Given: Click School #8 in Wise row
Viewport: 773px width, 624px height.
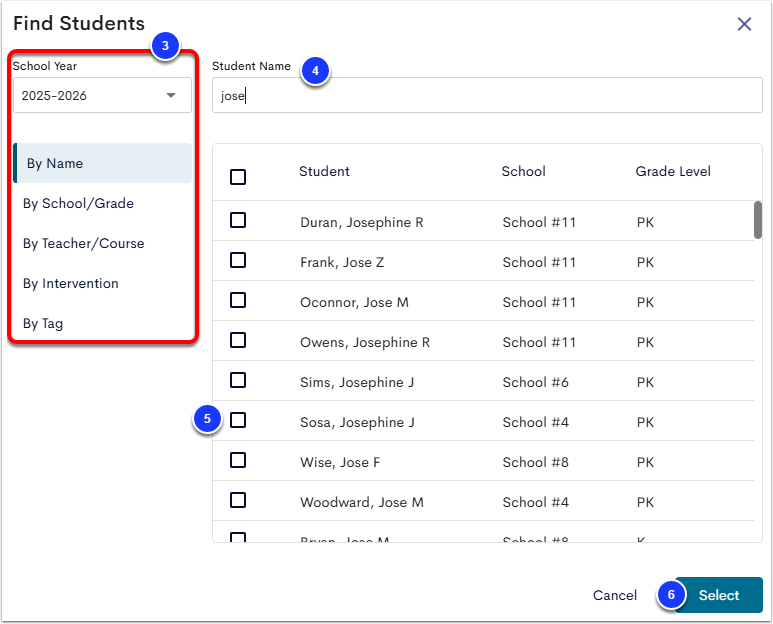Looking at the screenshot, I should (535, 462).
